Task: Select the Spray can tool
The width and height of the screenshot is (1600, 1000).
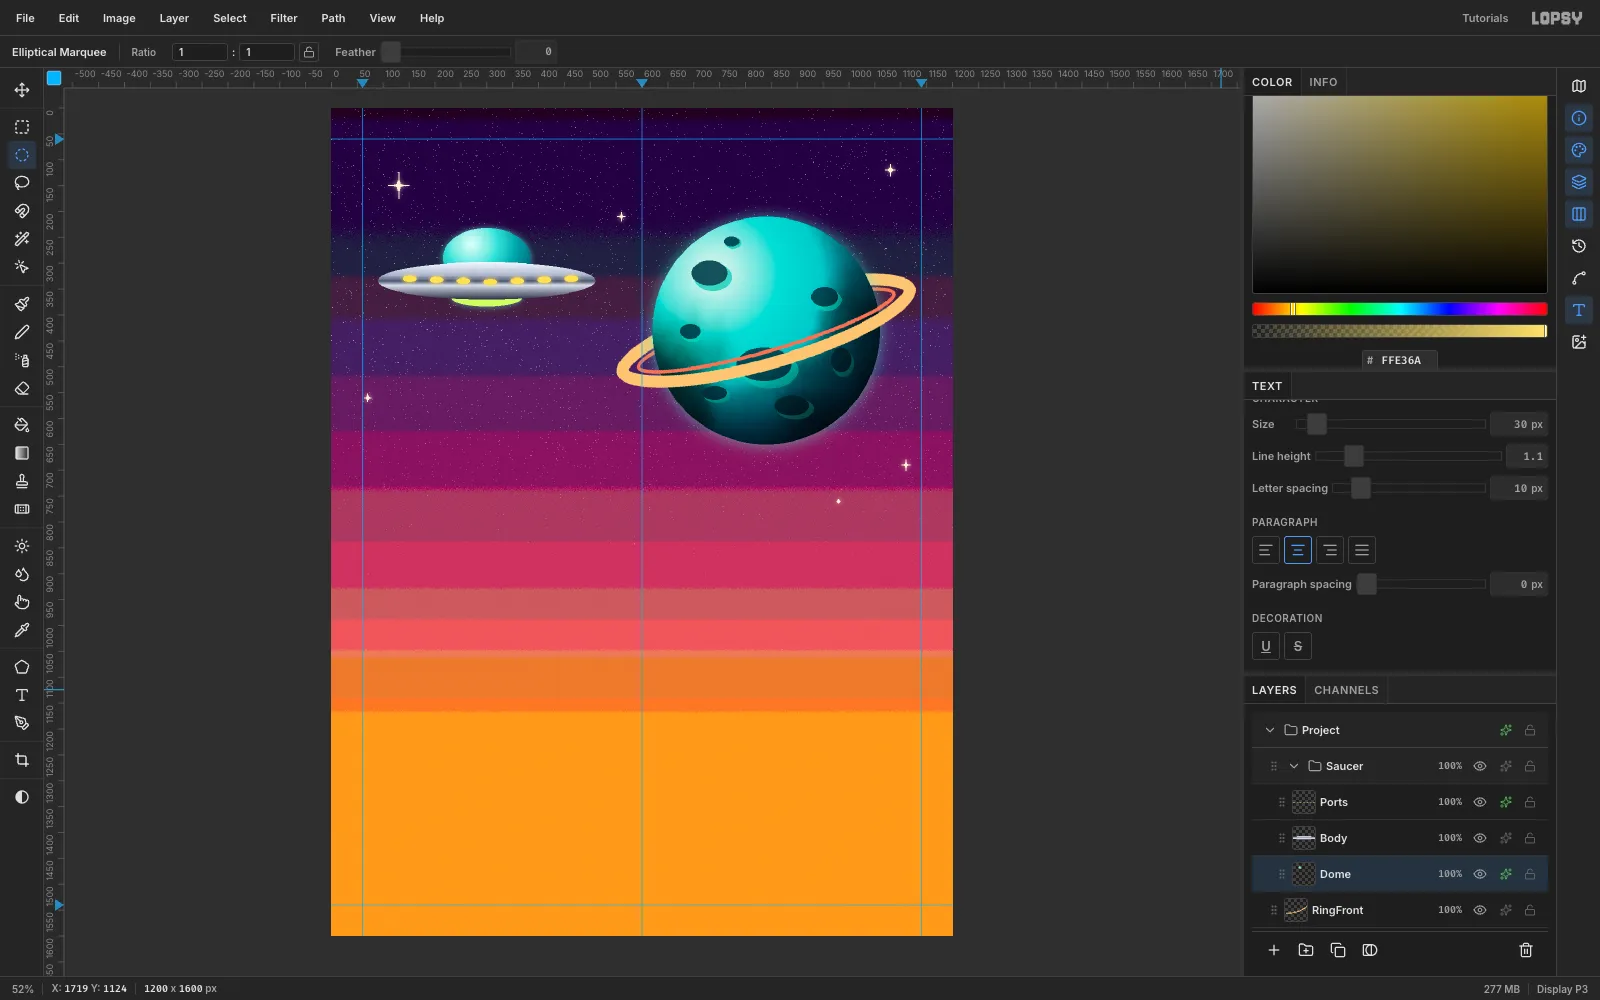Action: click(22, 360)
